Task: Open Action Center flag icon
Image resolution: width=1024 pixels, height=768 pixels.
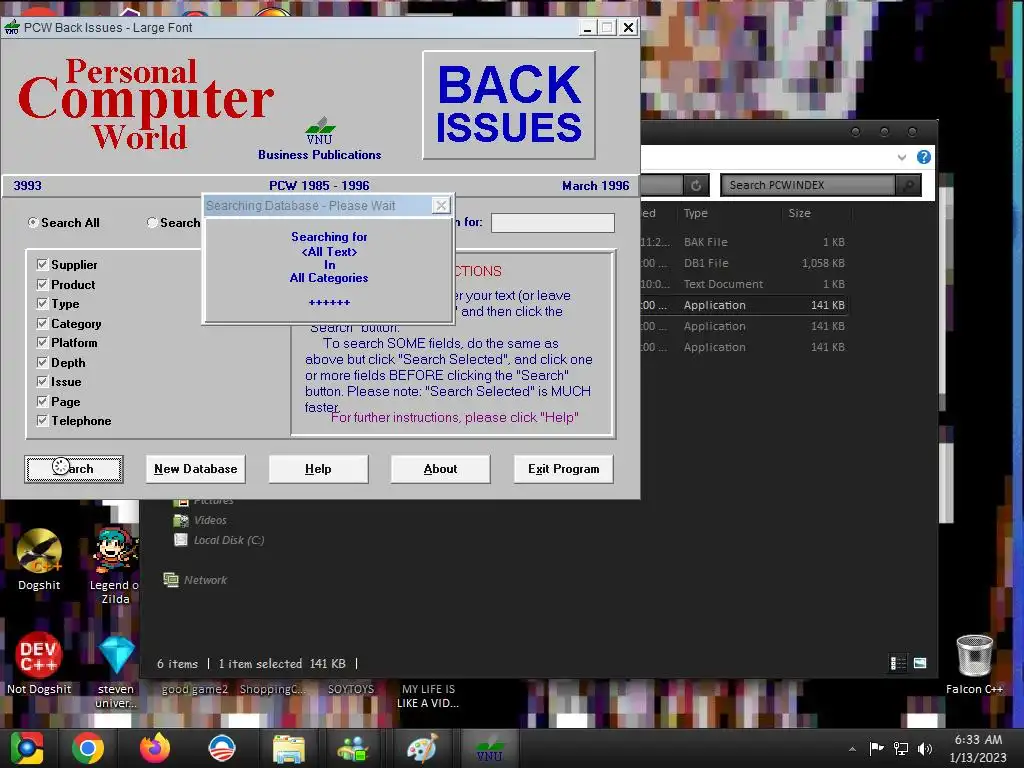Action: [876, 749]
